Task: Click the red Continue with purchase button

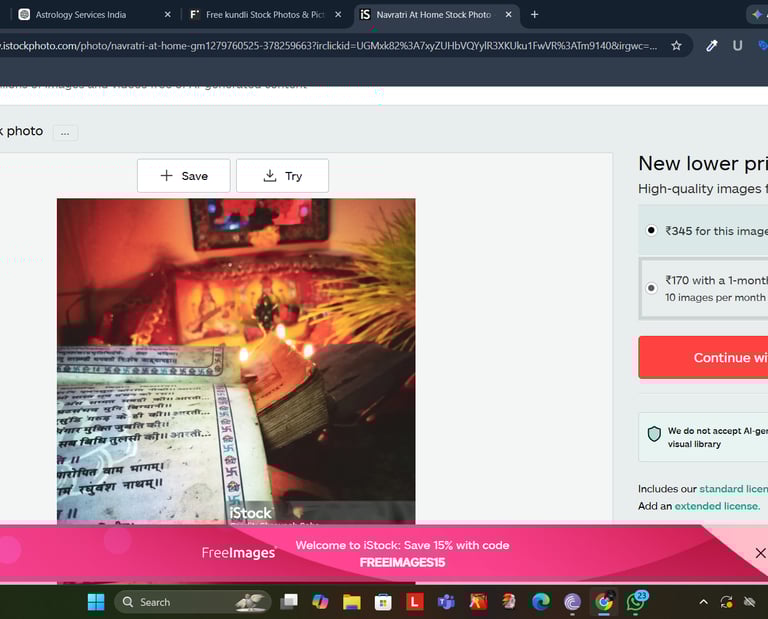Action: (703, 357)
